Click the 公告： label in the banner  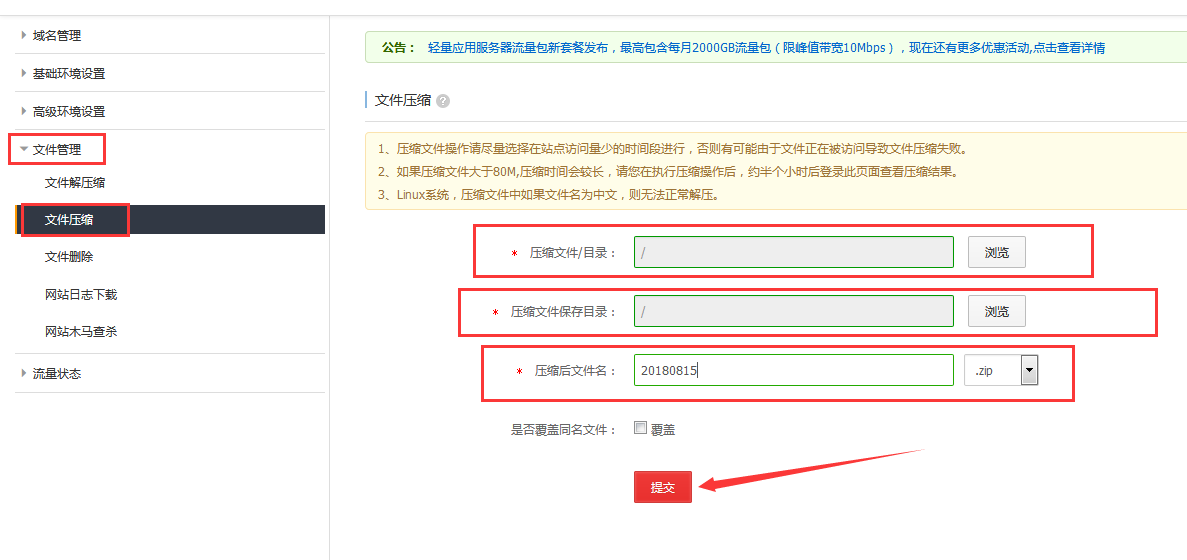coord(398,48)
